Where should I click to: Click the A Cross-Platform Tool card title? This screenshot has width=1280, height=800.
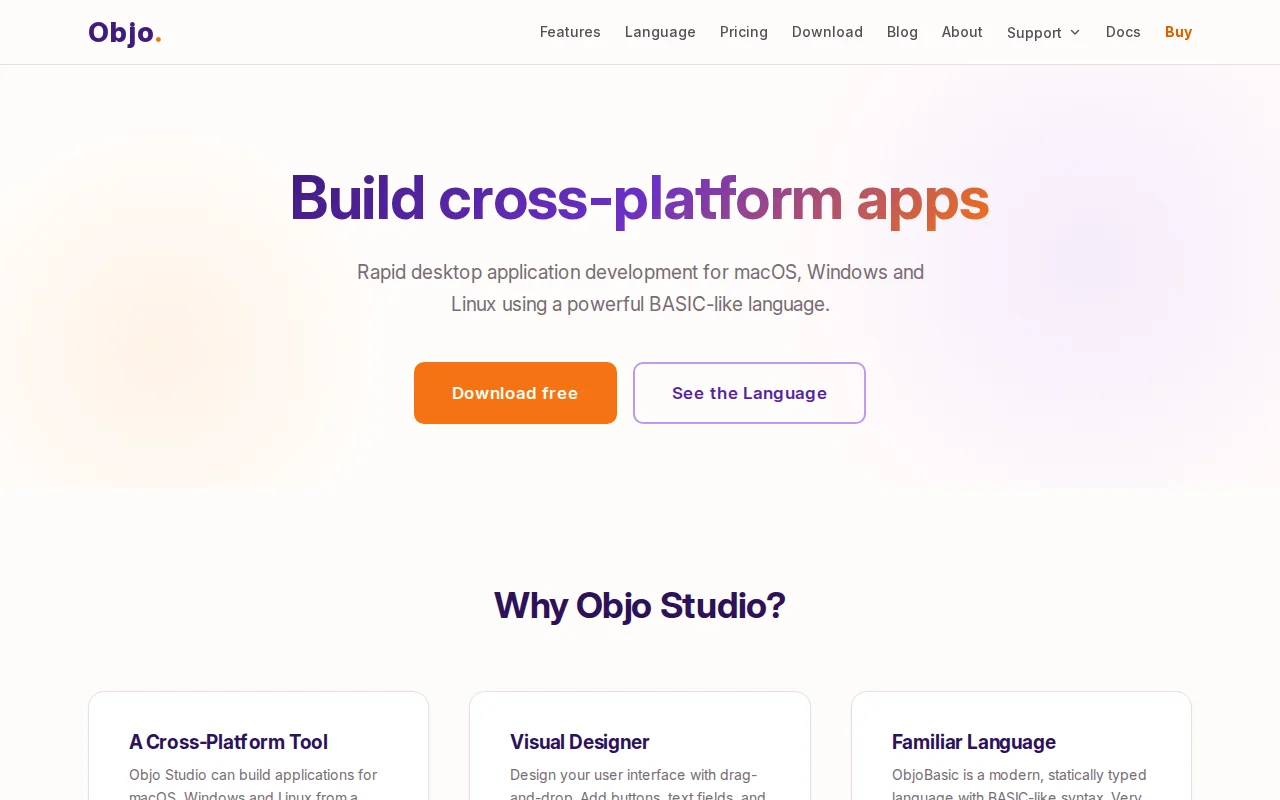(228, 742)
